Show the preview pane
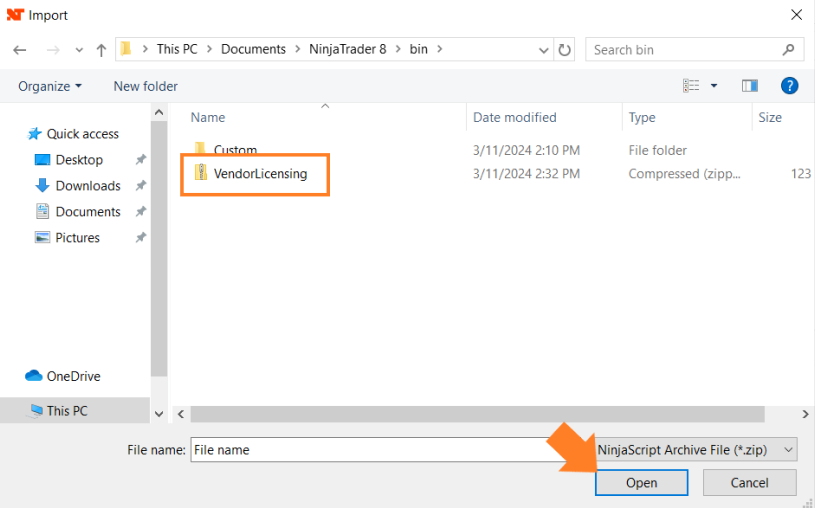This screenshot has height=508, width=815. click(x=750, y=86)
